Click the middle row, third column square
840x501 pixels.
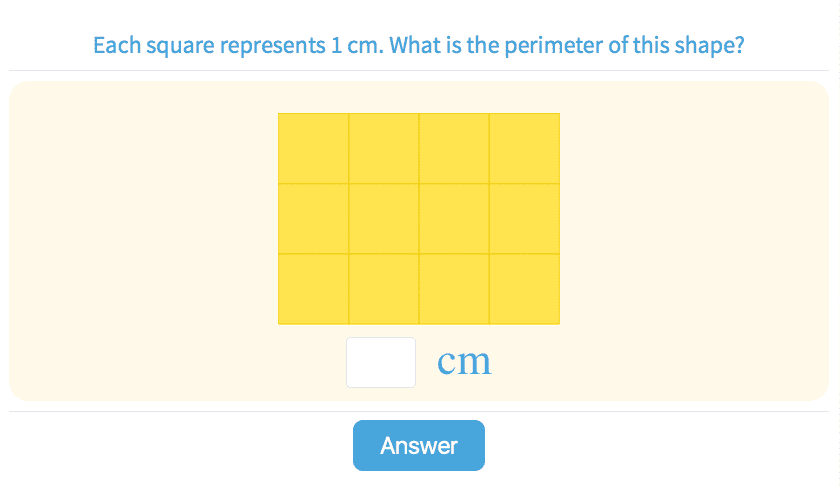coord(454,219)
